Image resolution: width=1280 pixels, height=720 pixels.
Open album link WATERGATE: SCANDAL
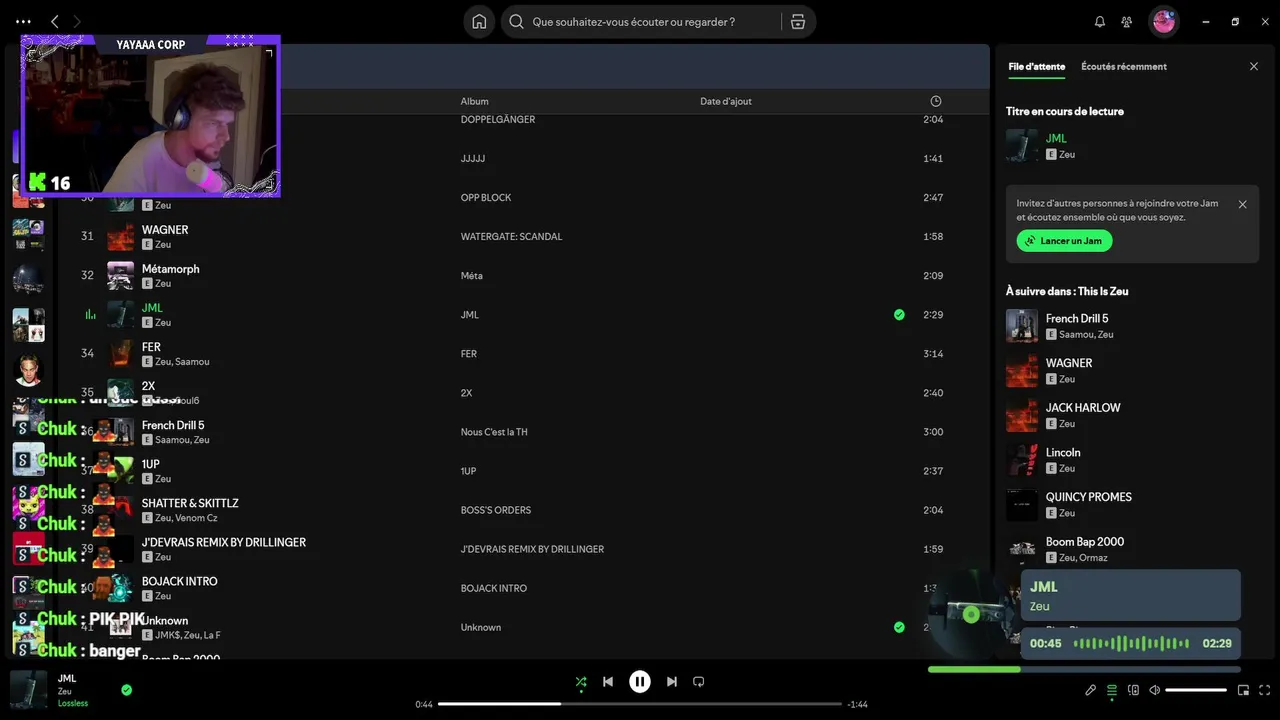pyautogui.click(x=511, y=237)
